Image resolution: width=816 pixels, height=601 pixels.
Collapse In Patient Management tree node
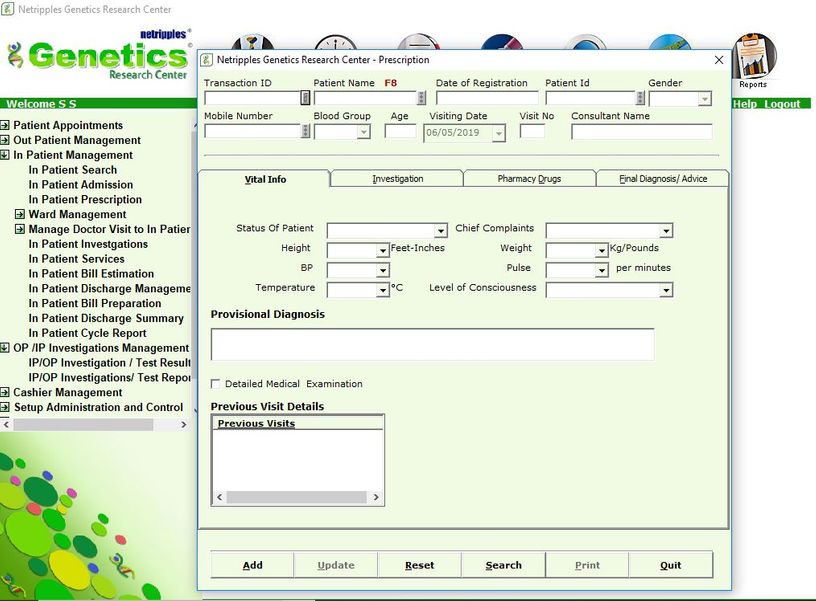[x=5, y=155]
